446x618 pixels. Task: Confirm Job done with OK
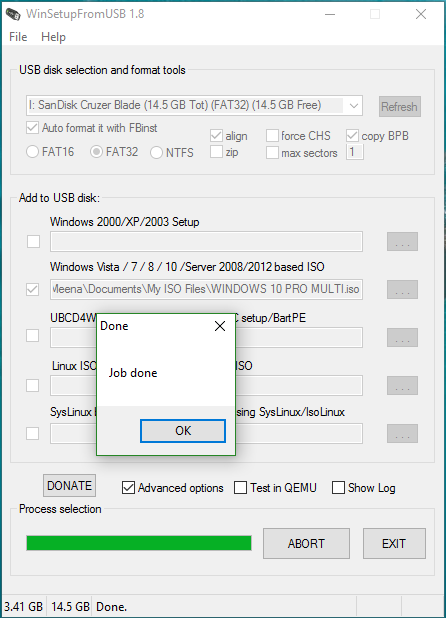183,431
